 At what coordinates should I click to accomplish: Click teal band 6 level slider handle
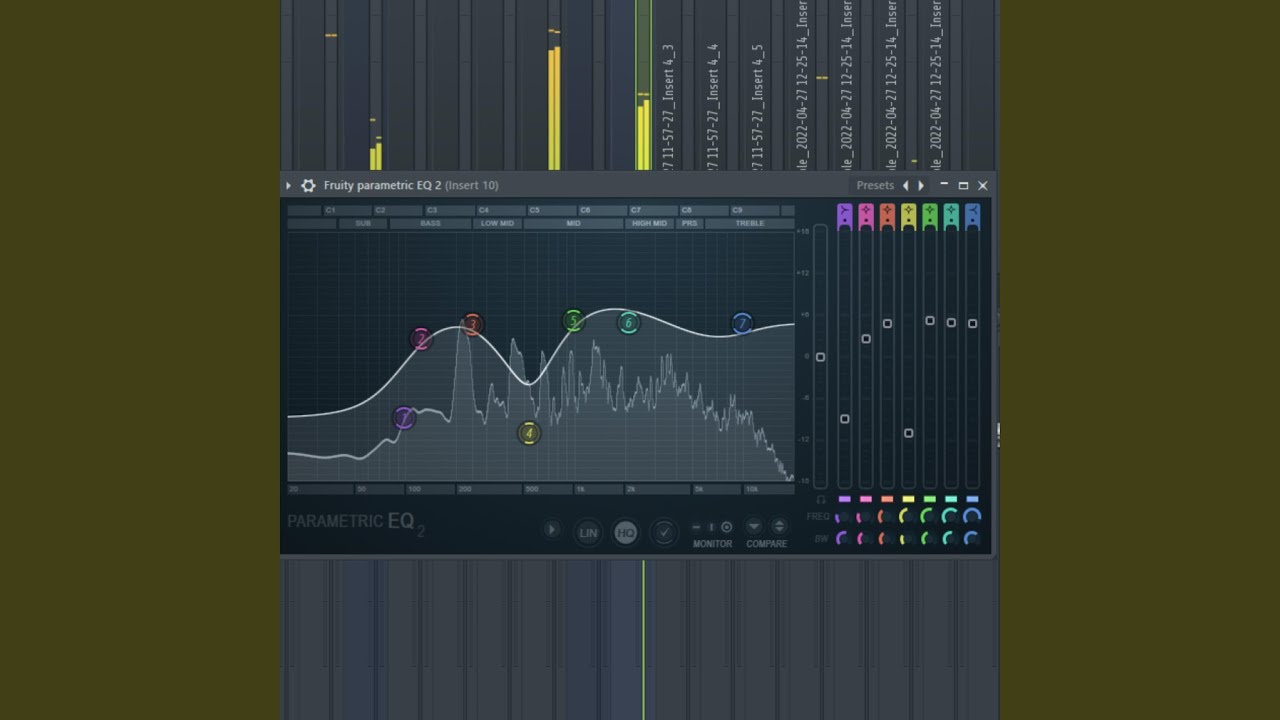coord(951,322)
